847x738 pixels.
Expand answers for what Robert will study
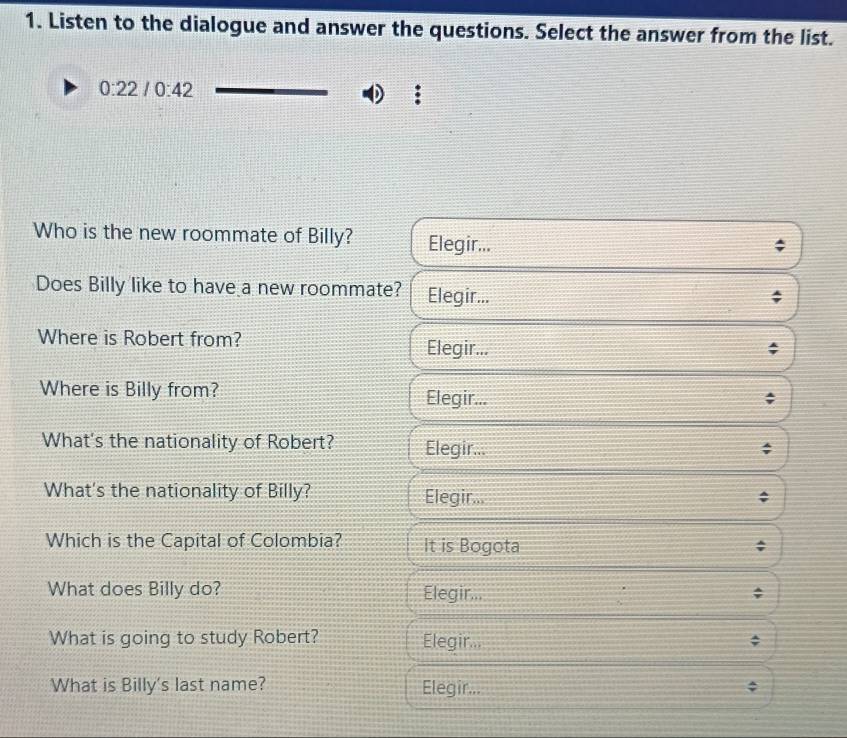click(590, 641)
